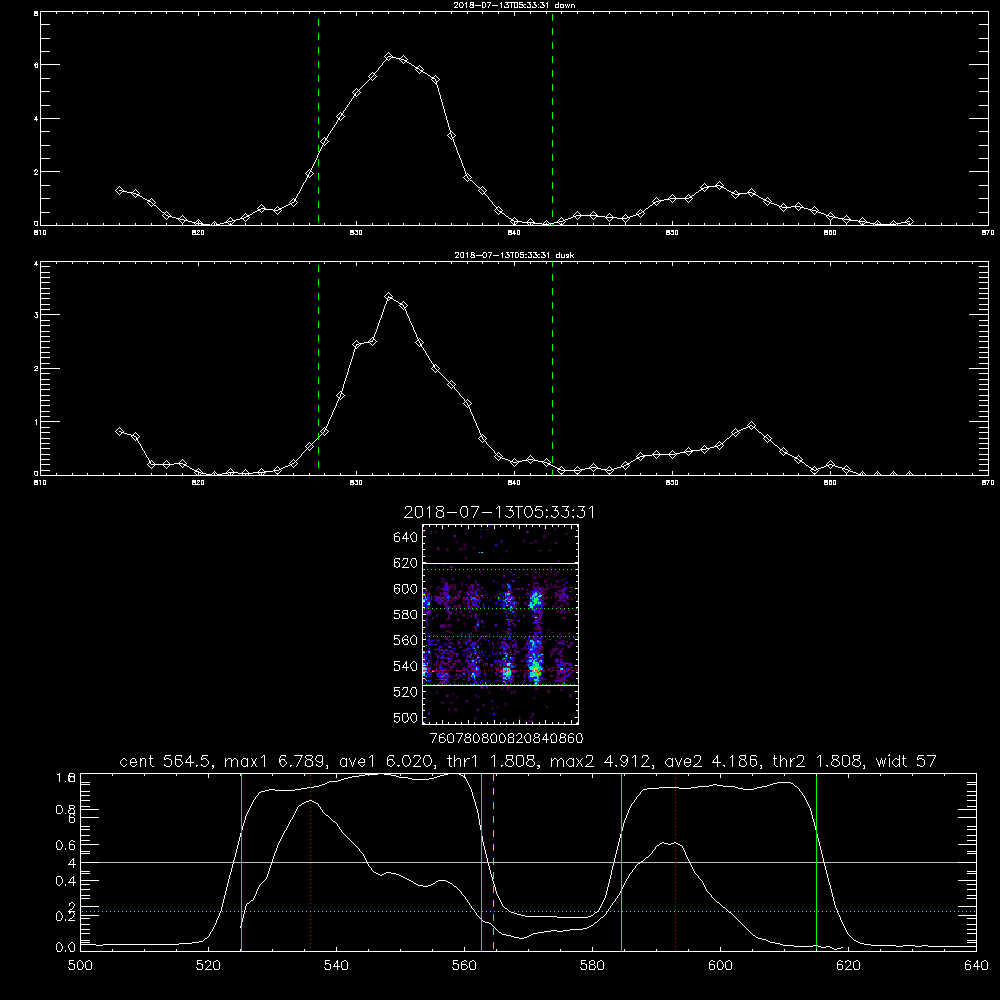Click x-axis label 560 on bottom plot
Image resolution: width=1000 pixels, height=1000 pixels.
coord(464,966)
